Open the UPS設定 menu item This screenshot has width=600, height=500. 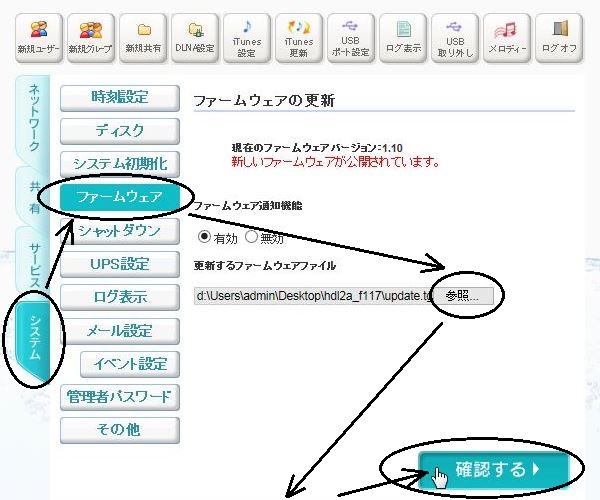coord(120,264)
